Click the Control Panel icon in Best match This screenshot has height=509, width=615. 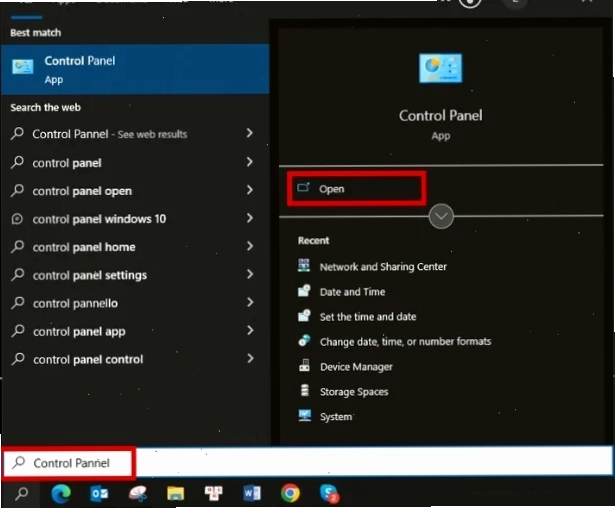(x=23, y=67)
